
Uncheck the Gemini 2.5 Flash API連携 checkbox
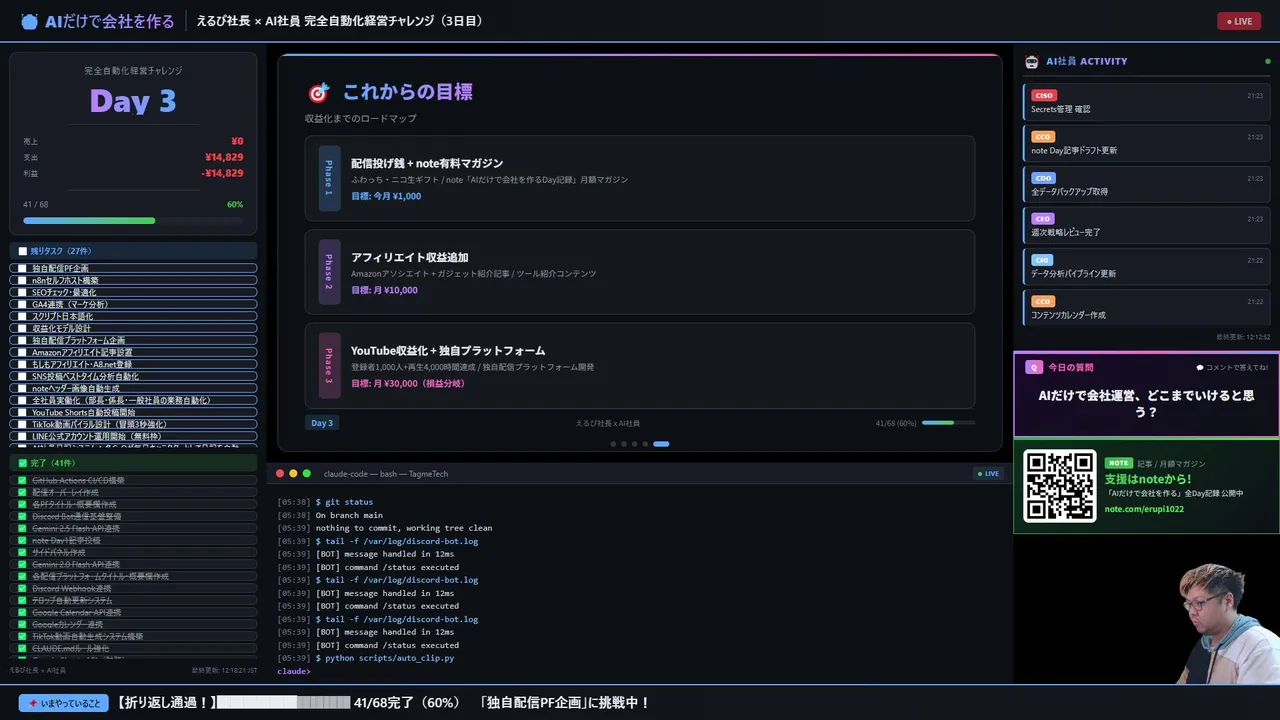(x=22, y=528)
